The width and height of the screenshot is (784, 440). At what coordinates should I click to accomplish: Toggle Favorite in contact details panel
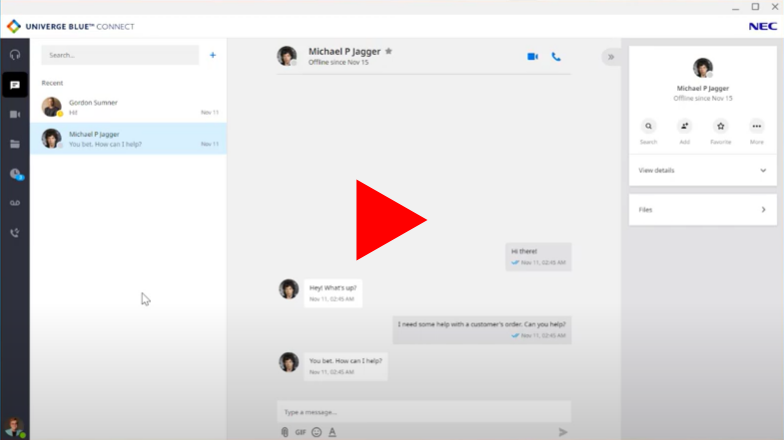[x=720, y=127]
